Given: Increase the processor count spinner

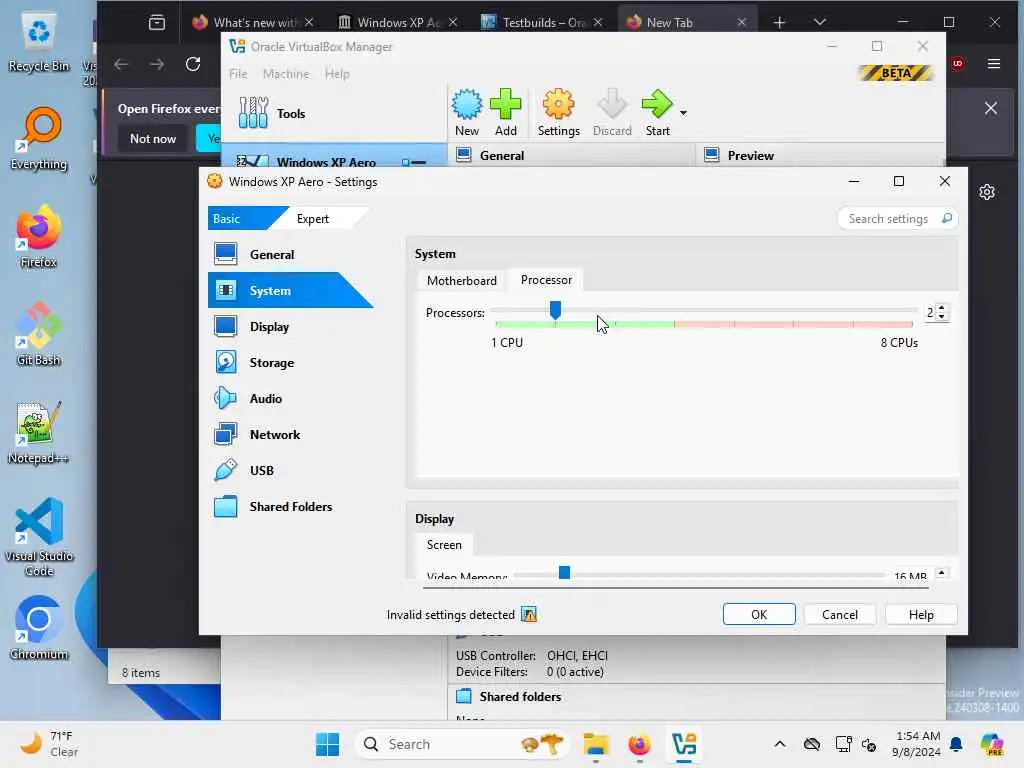Looking at the screenshot, I should 942,308.
